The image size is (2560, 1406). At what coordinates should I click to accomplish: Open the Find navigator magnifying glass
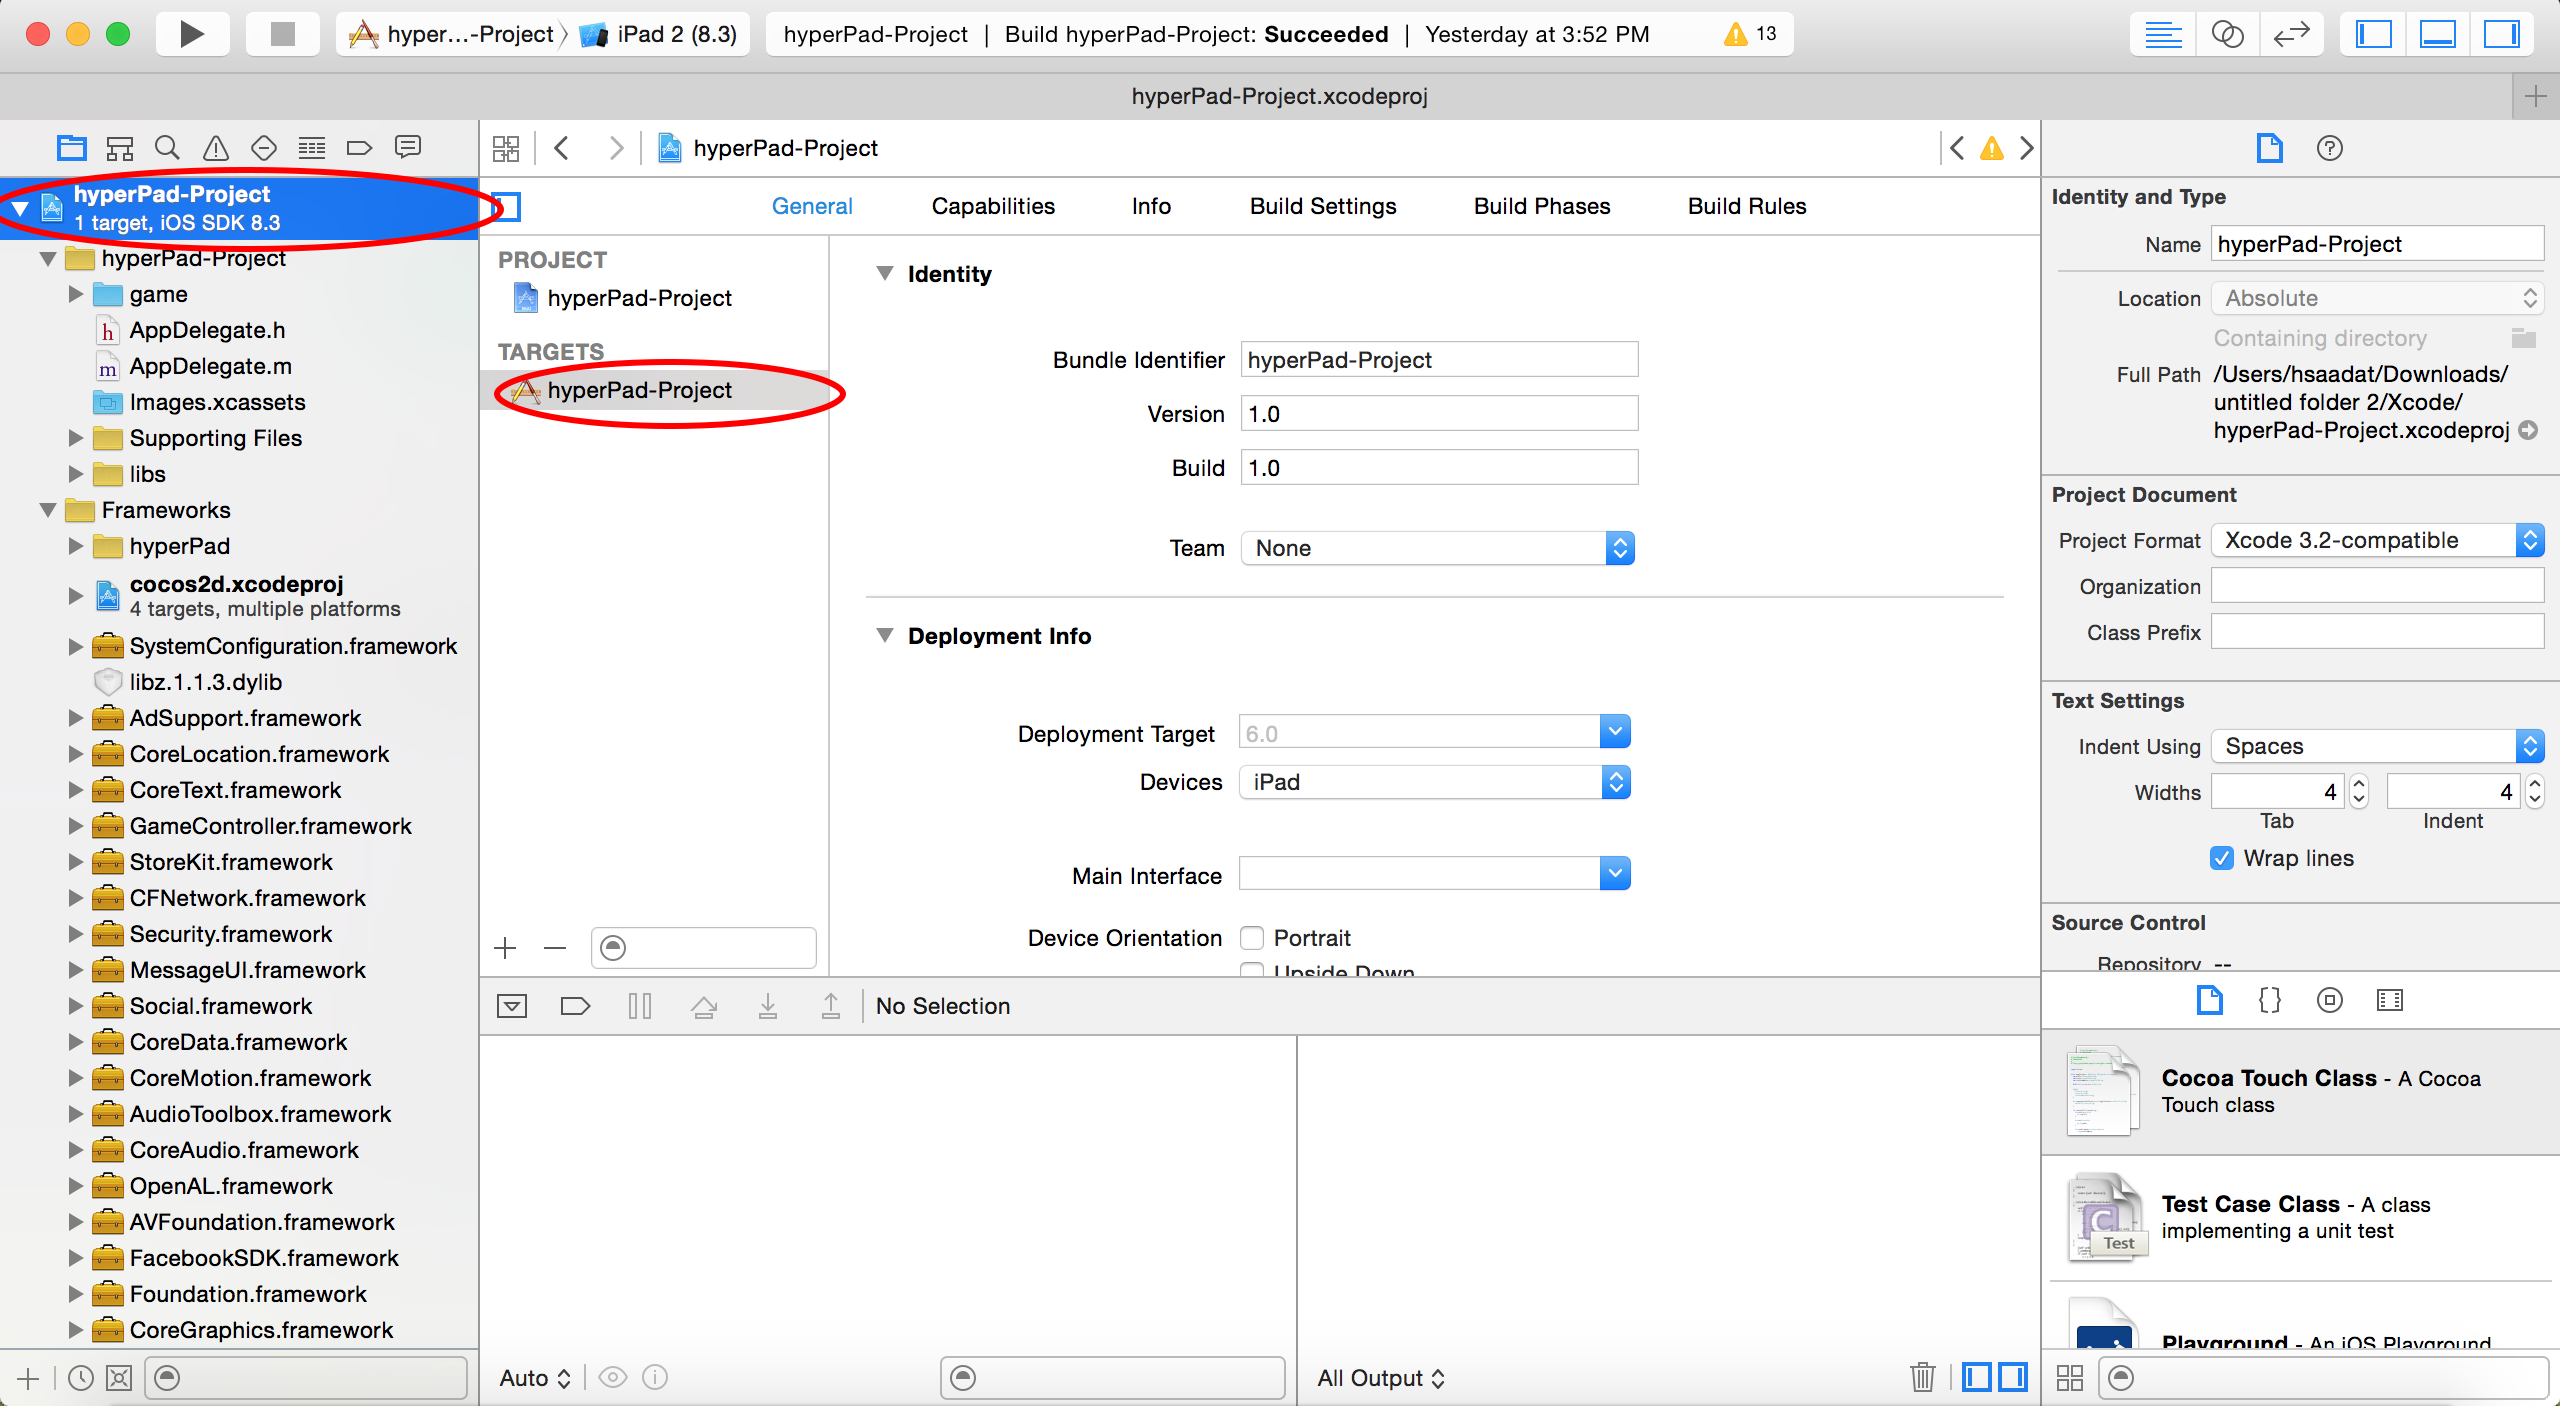click(x=167, y=147)
